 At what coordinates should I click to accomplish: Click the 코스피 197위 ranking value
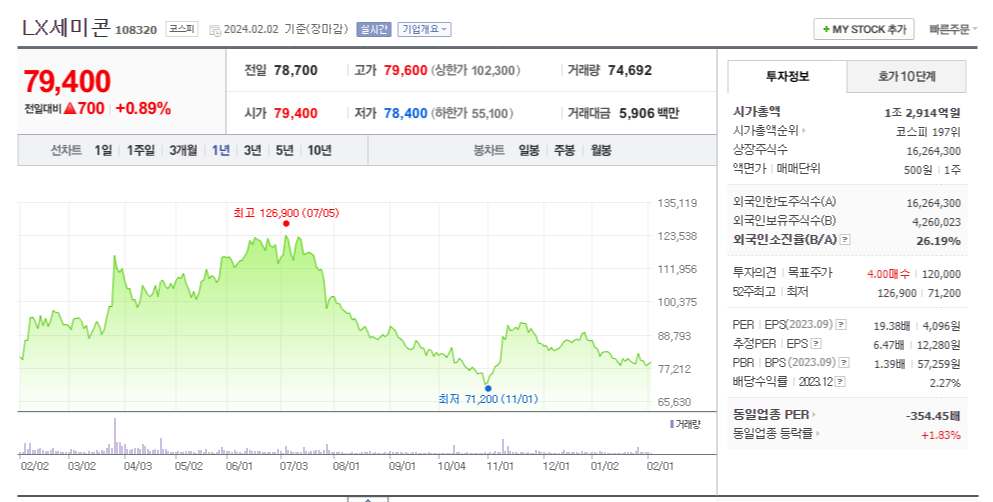tap(928, 132)
